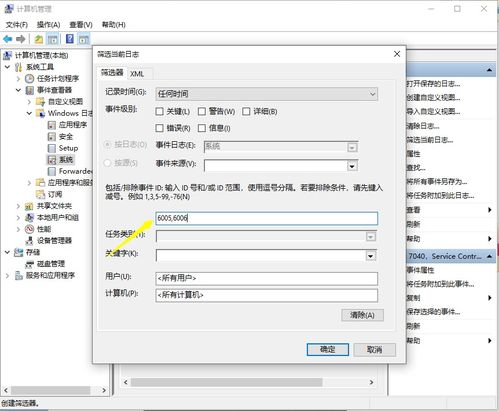
Task: Select 磁盘管理 under 存储
Action: 51,264
